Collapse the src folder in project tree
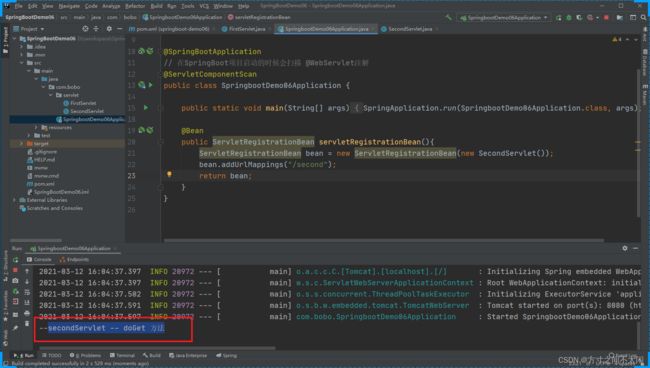The image size is (650, 368). (22, 63)
